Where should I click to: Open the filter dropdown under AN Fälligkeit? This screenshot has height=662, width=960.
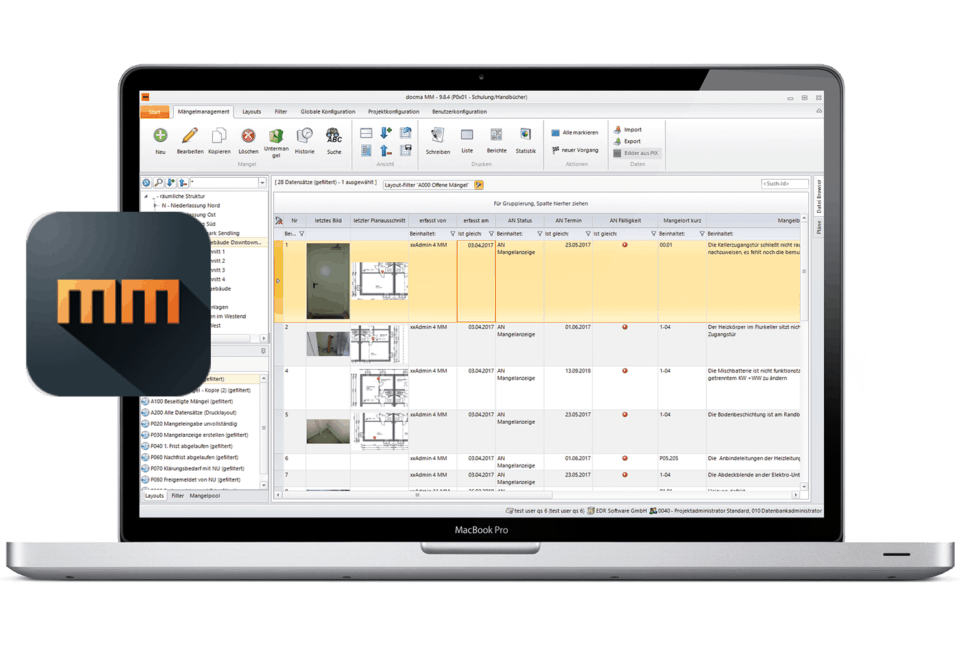click(x=653, y=234)
